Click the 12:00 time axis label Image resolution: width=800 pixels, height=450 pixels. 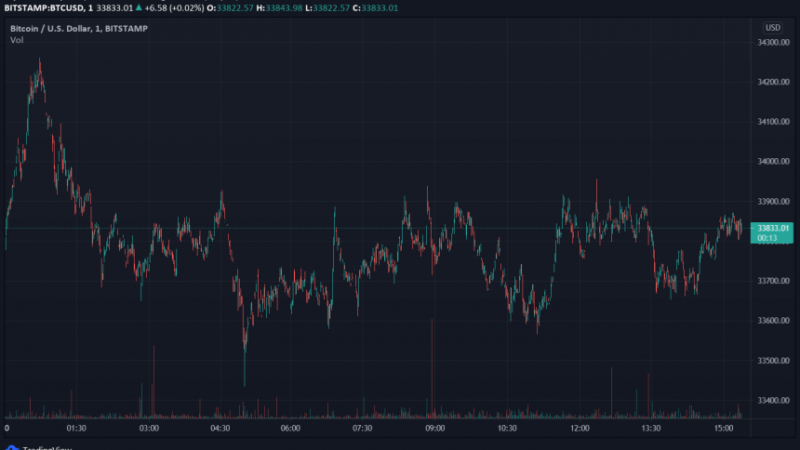580,429
